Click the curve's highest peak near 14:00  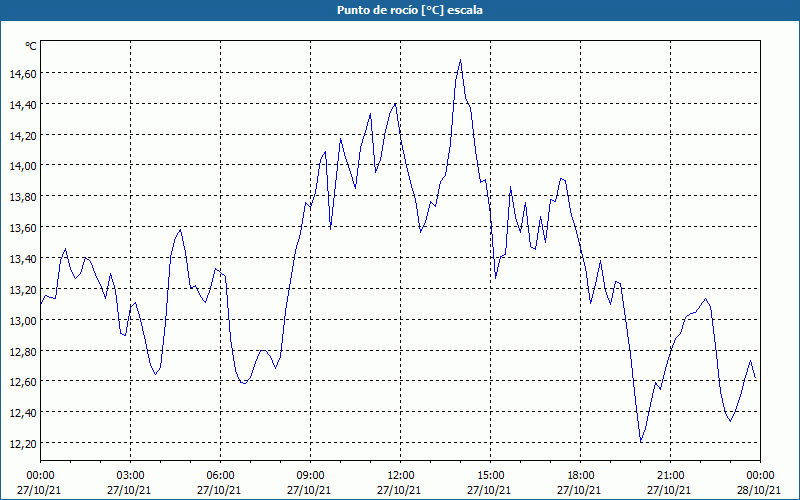click(x=461, y=60)
